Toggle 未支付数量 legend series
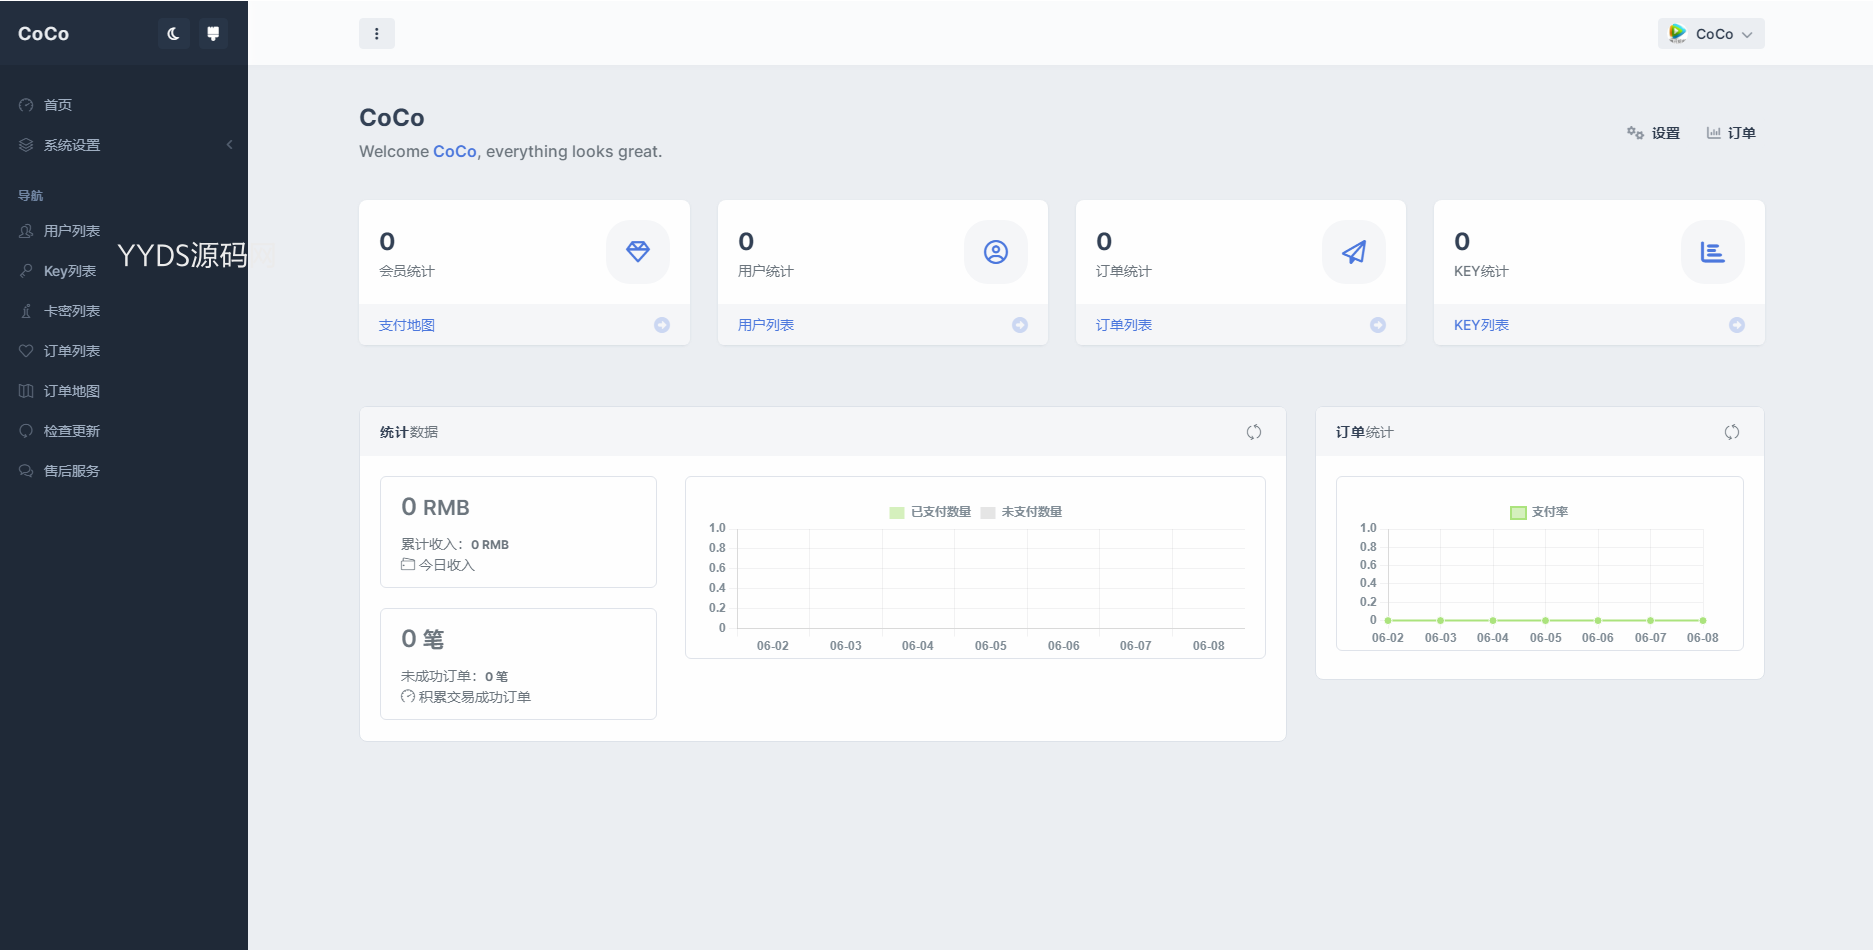 click(x=1022, y=512)
